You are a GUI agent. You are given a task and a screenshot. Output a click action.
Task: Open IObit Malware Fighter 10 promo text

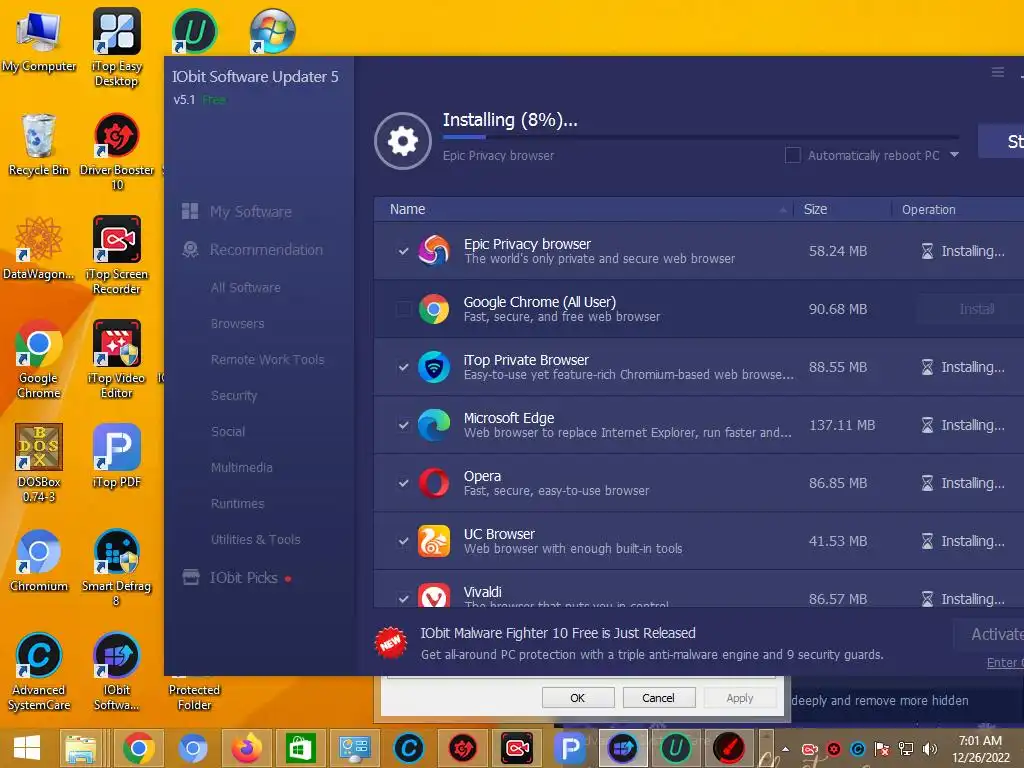point(558,633)
